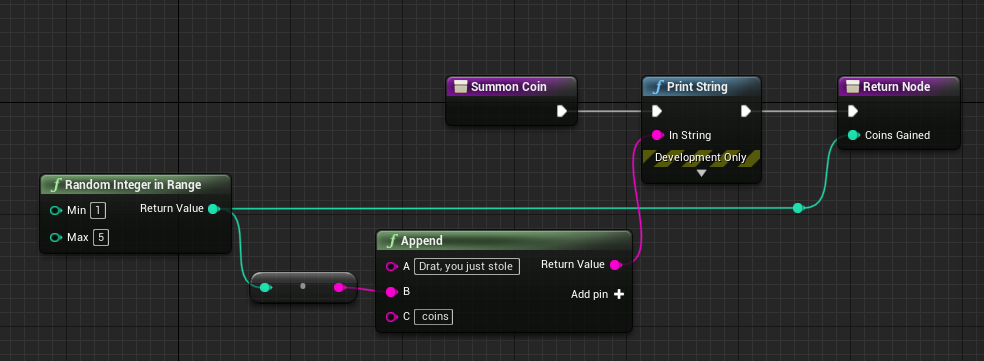Click the Coins Gained pin

coord(853,135)
